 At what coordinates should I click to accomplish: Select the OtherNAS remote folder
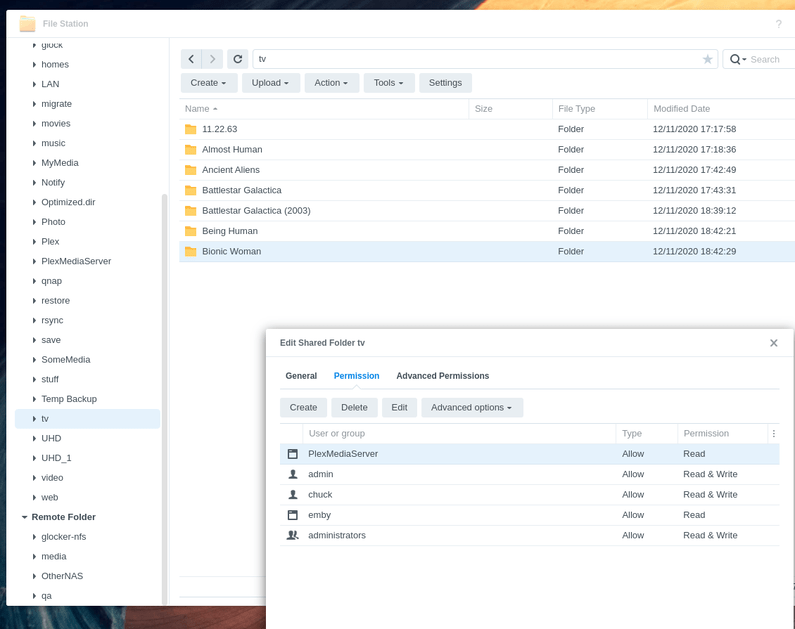point(62,576)
